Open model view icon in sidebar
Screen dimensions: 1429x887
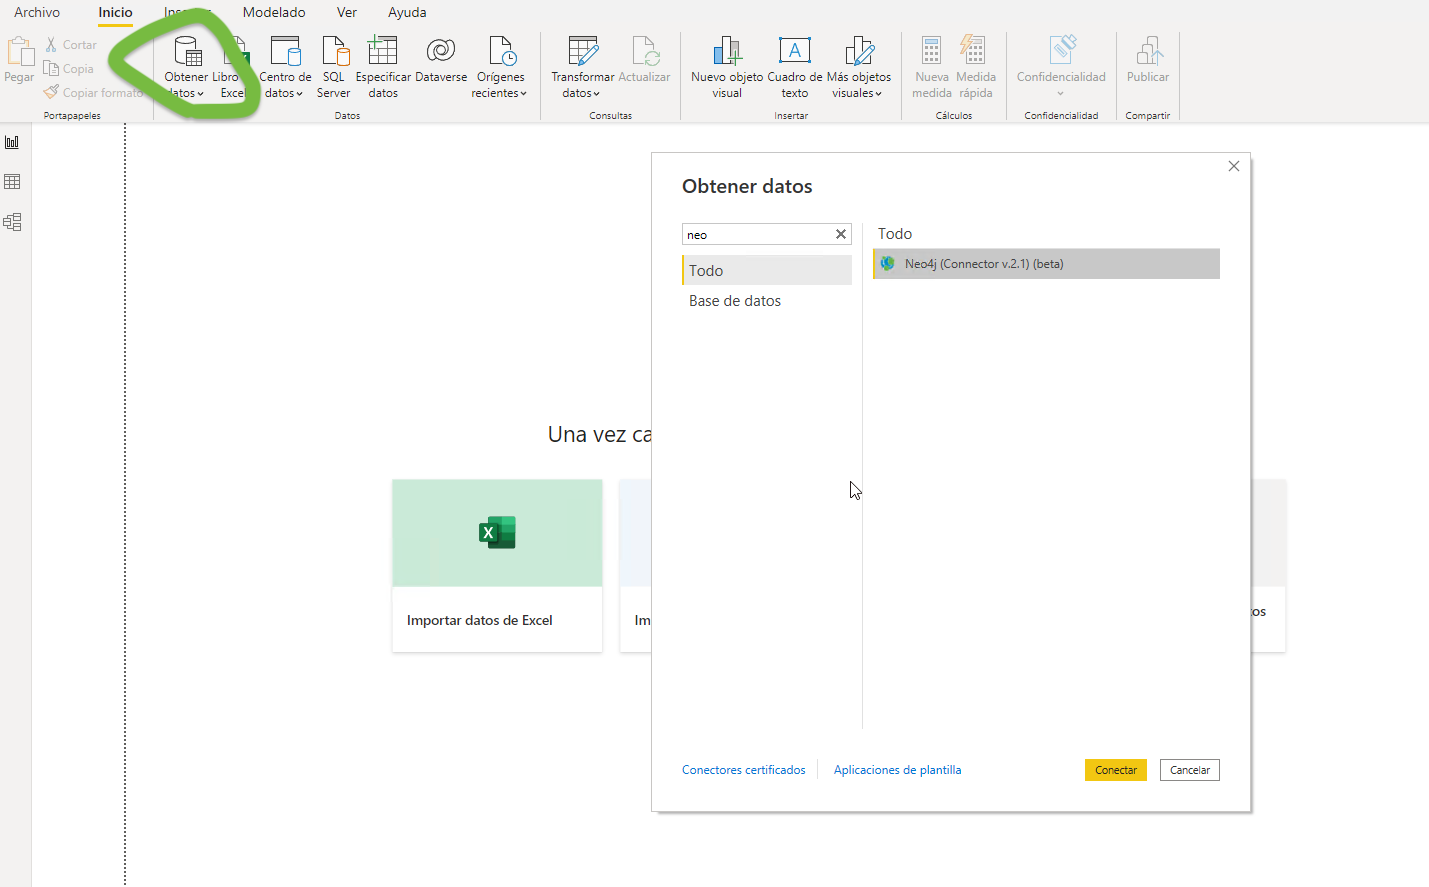click(12, 222)
